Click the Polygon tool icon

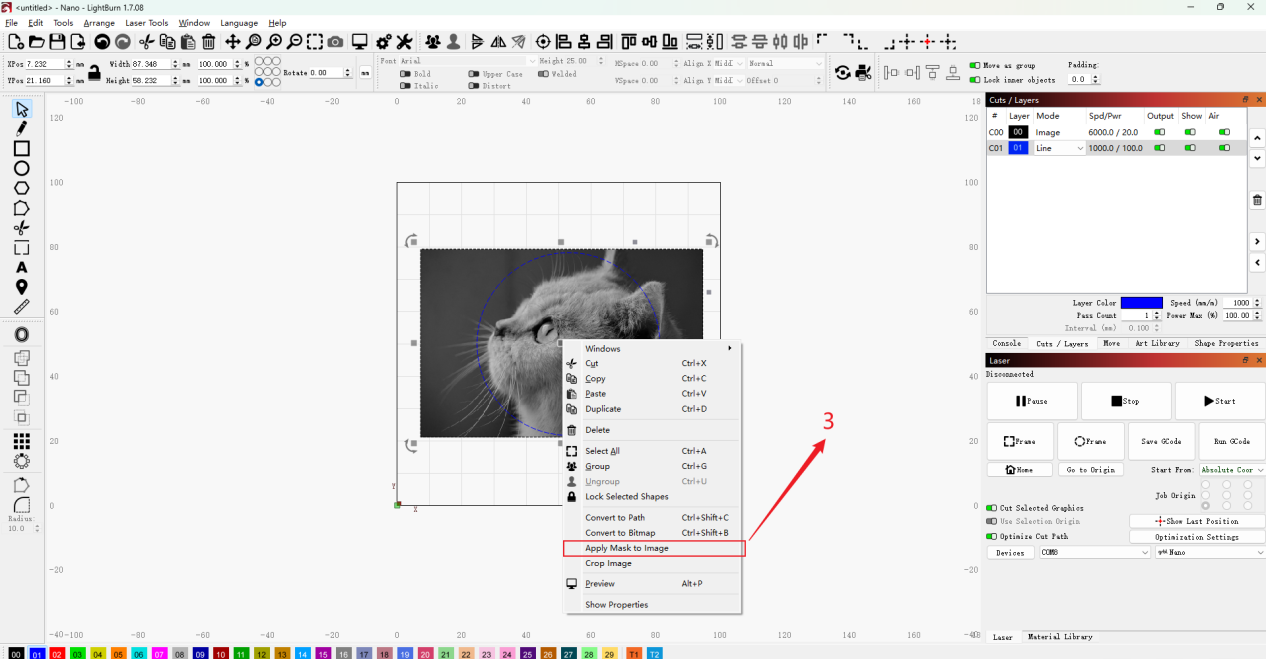point(21,188)
